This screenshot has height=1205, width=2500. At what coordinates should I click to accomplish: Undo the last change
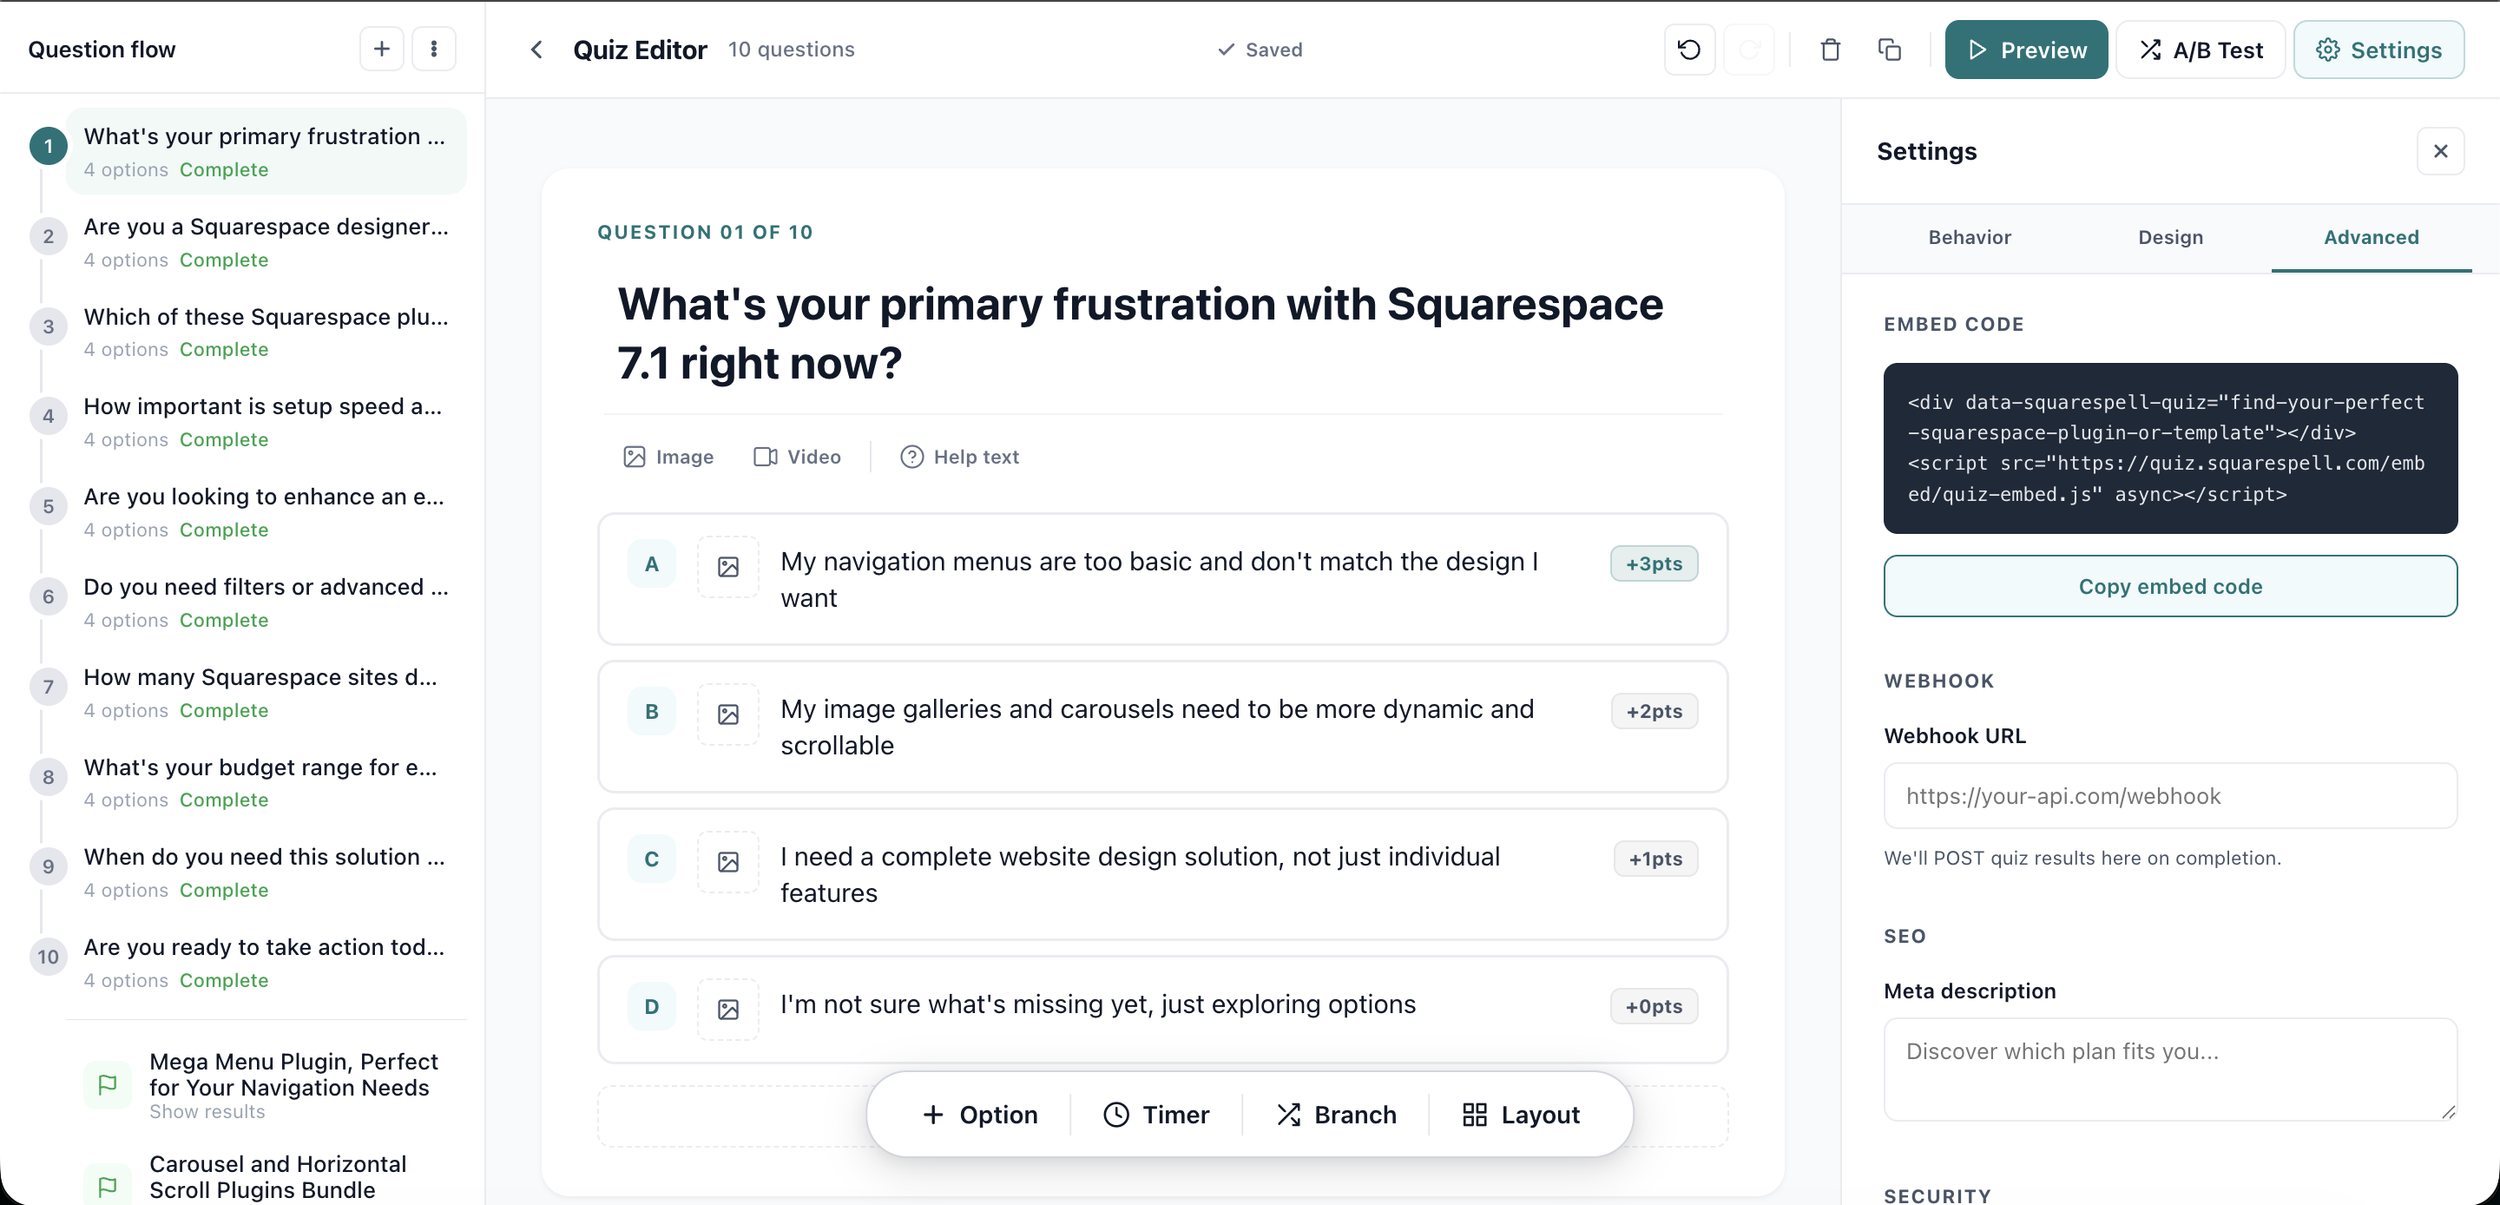1689,50
